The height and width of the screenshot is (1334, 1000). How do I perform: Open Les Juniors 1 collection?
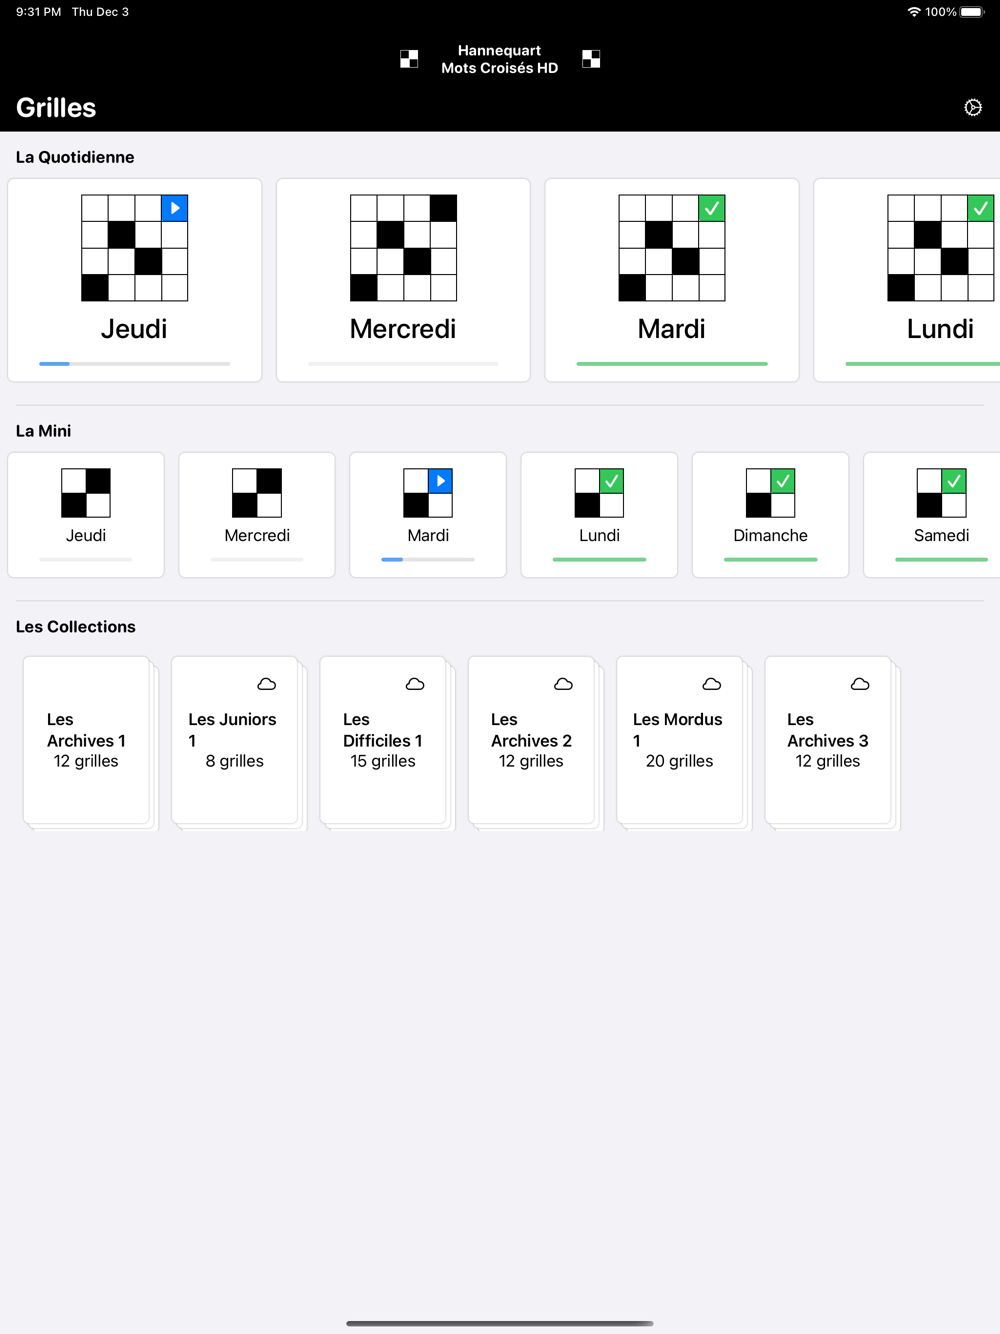pos(237,742)
